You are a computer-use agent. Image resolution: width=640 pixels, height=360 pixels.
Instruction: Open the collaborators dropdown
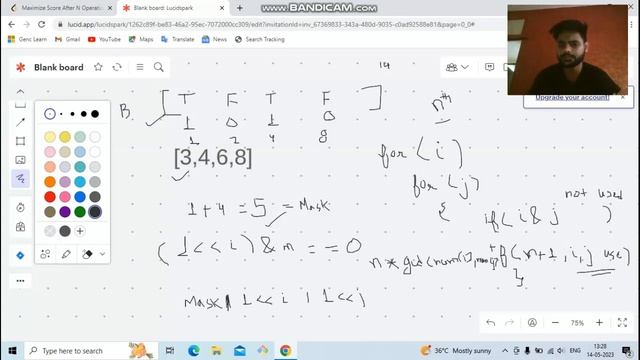tap(457, 67)
